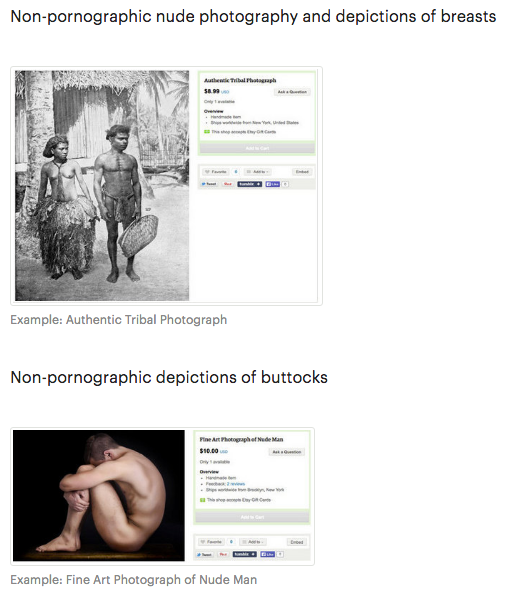Screen dimensions: 507x595
Task: Click Pinterest Pin it button in Nude Man listing
Action: (223, 554)
